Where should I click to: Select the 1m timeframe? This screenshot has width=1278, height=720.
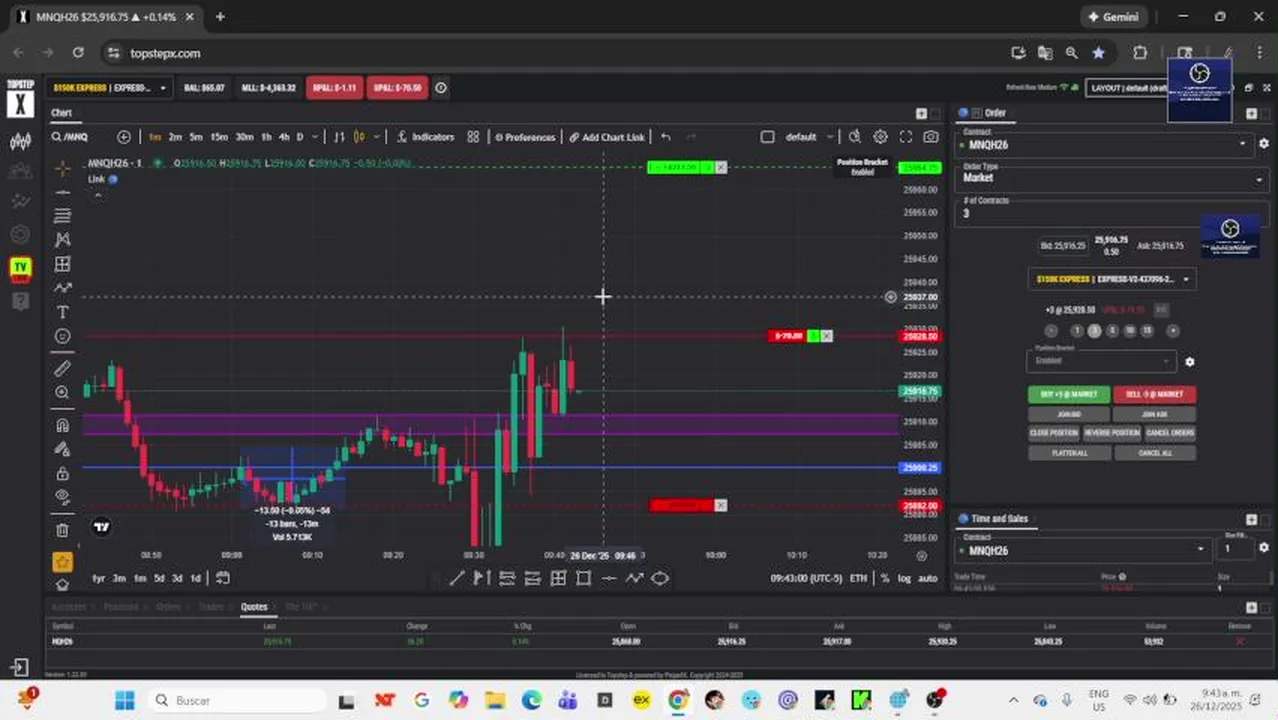point(155,137)
